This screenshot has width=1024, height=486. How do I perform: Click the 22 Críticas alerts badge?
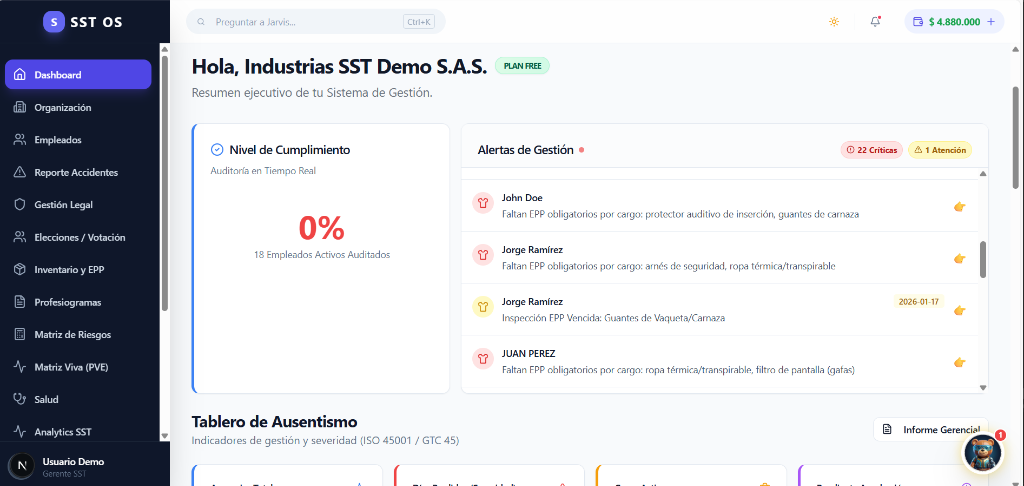click(x=872, y=150)
